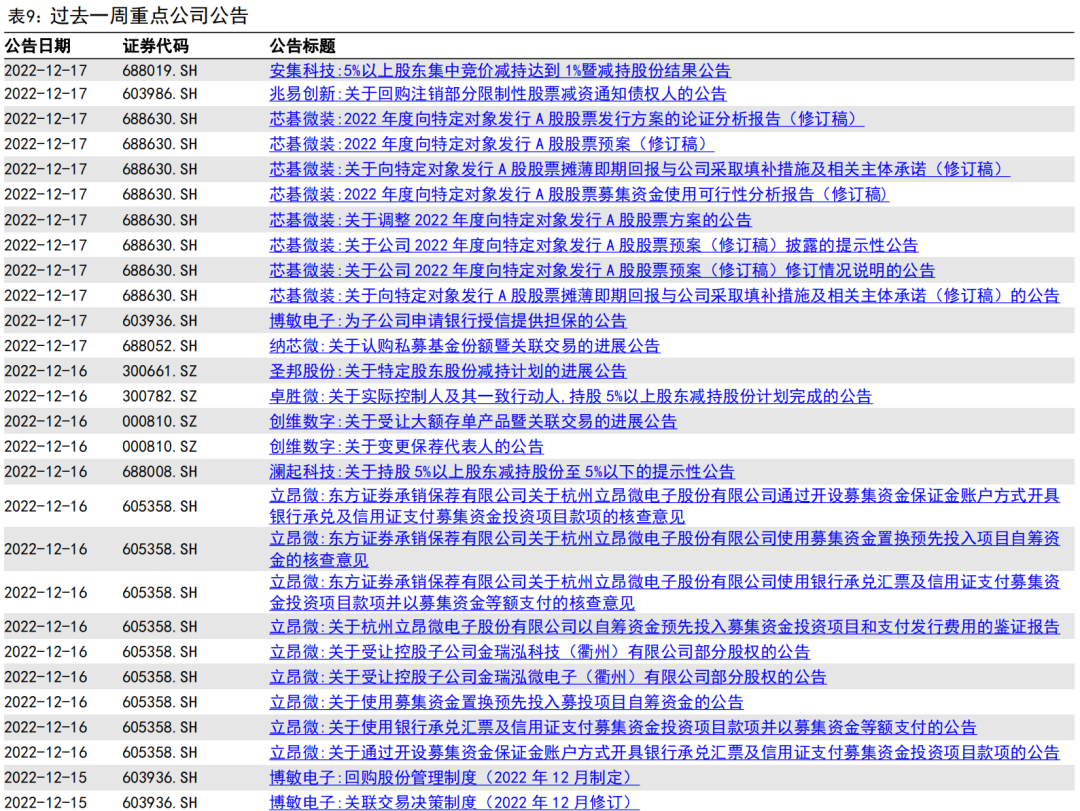Open 博敏电子 回购股份管理制度 link
The height and width of the screenshot is (811, 1080).
tap(454, 778)
